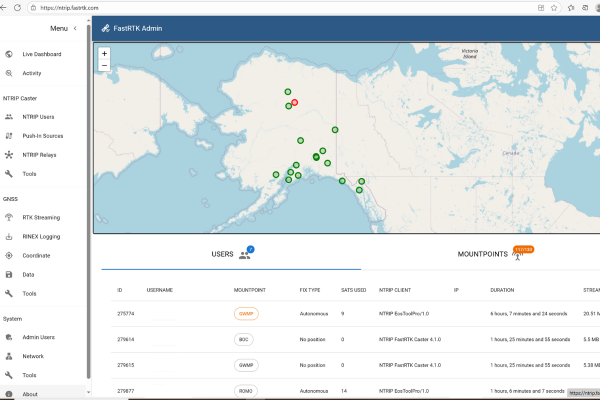Click the Network icon in sidebar
Image resolution: width=600 pixels, height=400 pixels.
[9, 356]
